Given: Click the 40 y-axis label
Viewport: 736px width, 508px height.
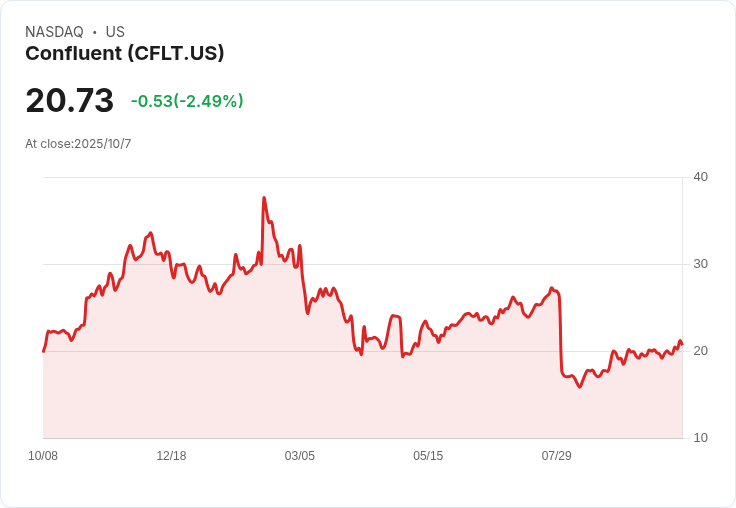Looking at the screenshot, I should coord(700,177).
